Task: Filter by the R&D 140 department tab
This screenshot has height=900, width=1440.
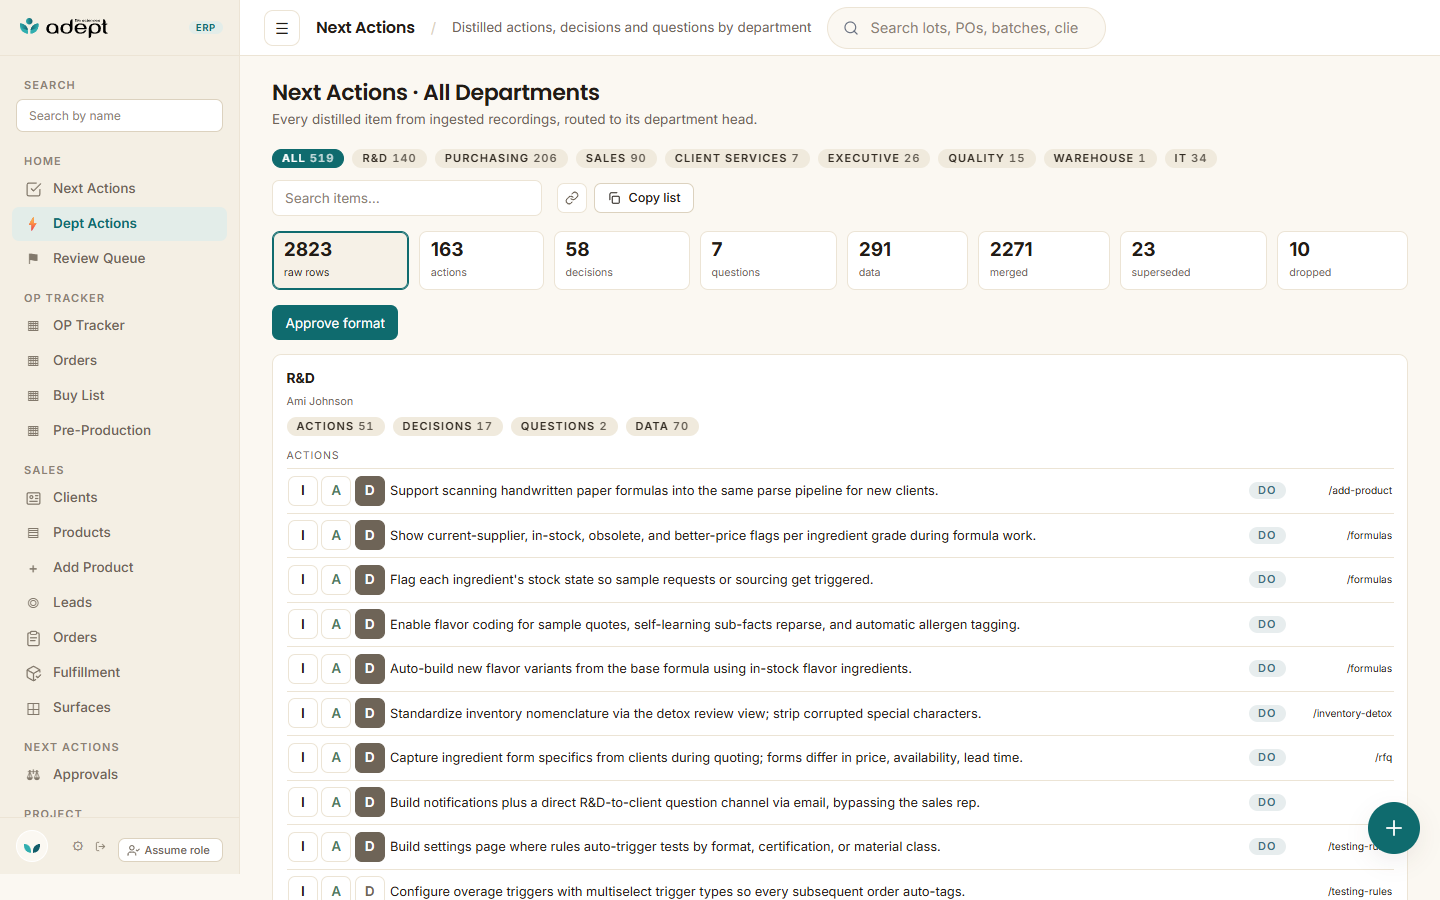Action: pos(389,158)
